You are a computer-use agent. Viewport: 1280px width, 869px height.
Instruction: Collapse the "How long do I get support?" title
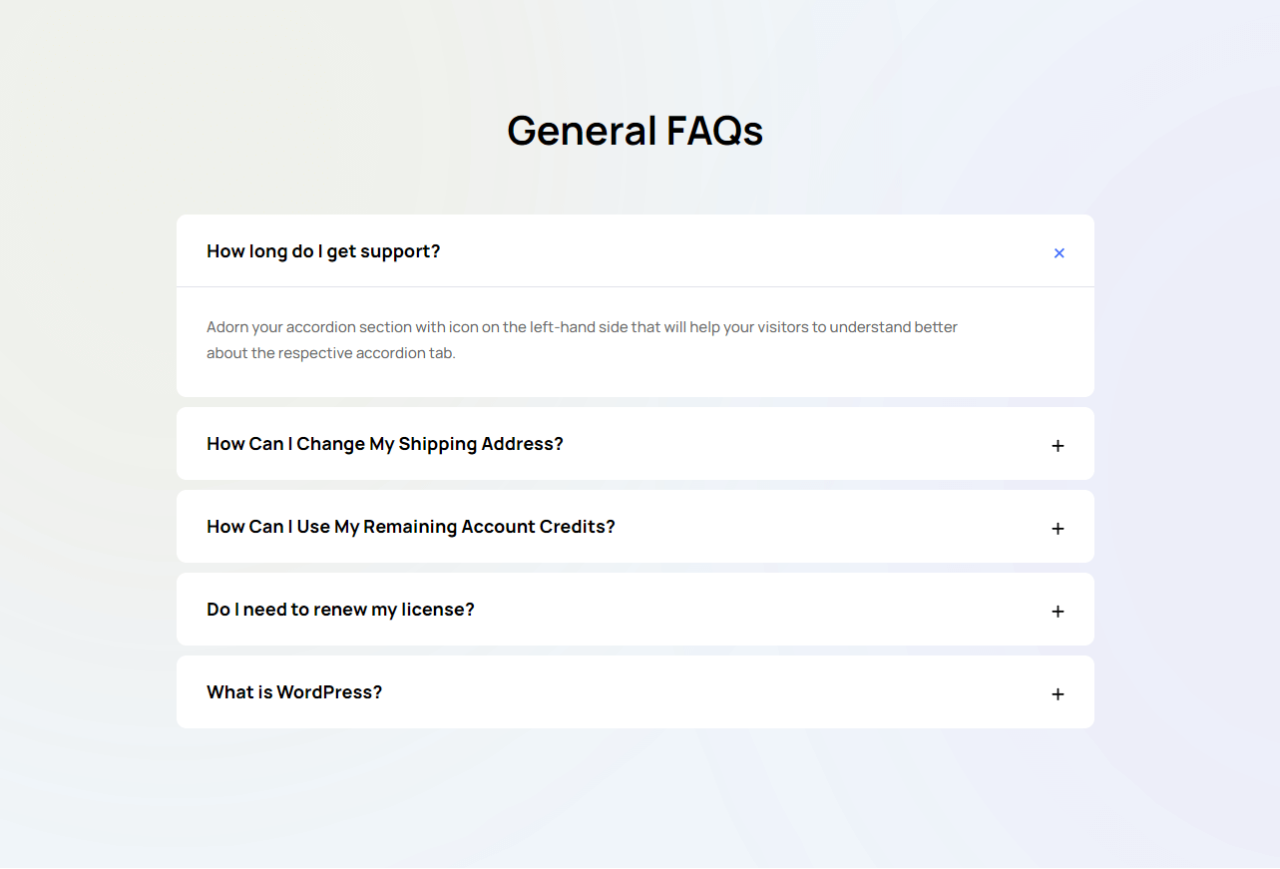click(323, 251)
